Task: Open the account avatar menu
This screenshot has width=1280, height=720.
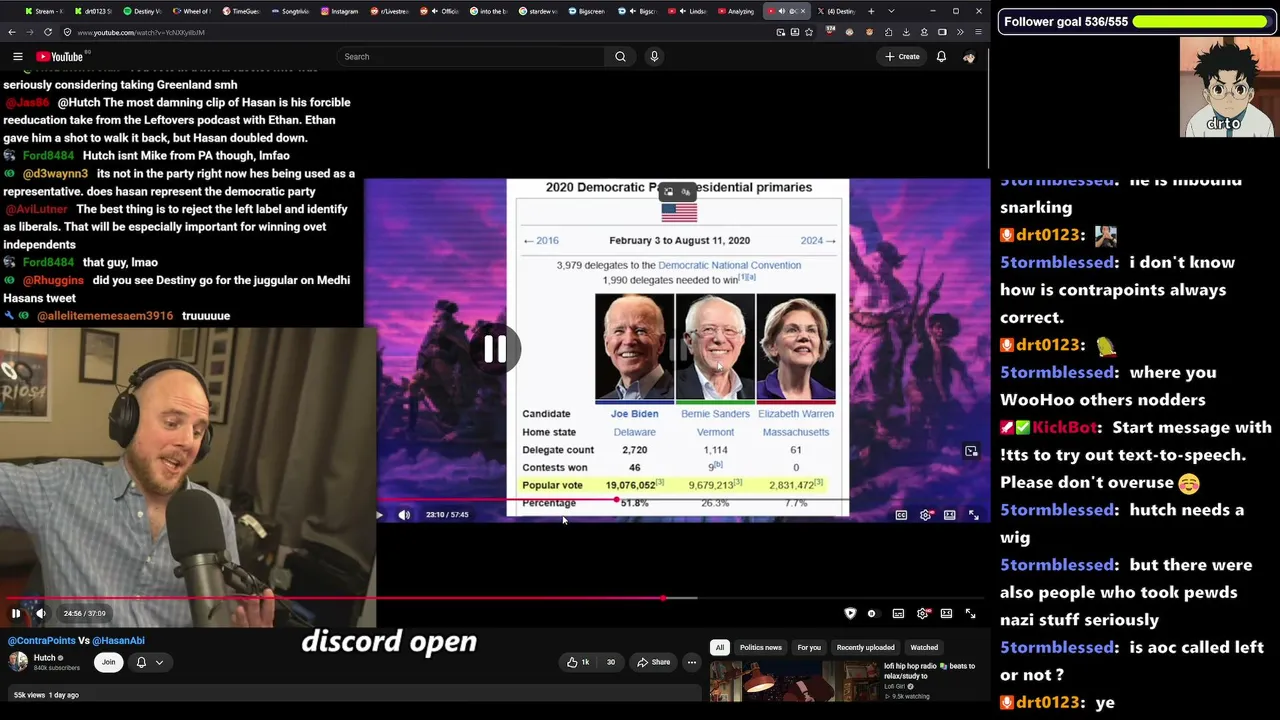Action: [968, 57]
